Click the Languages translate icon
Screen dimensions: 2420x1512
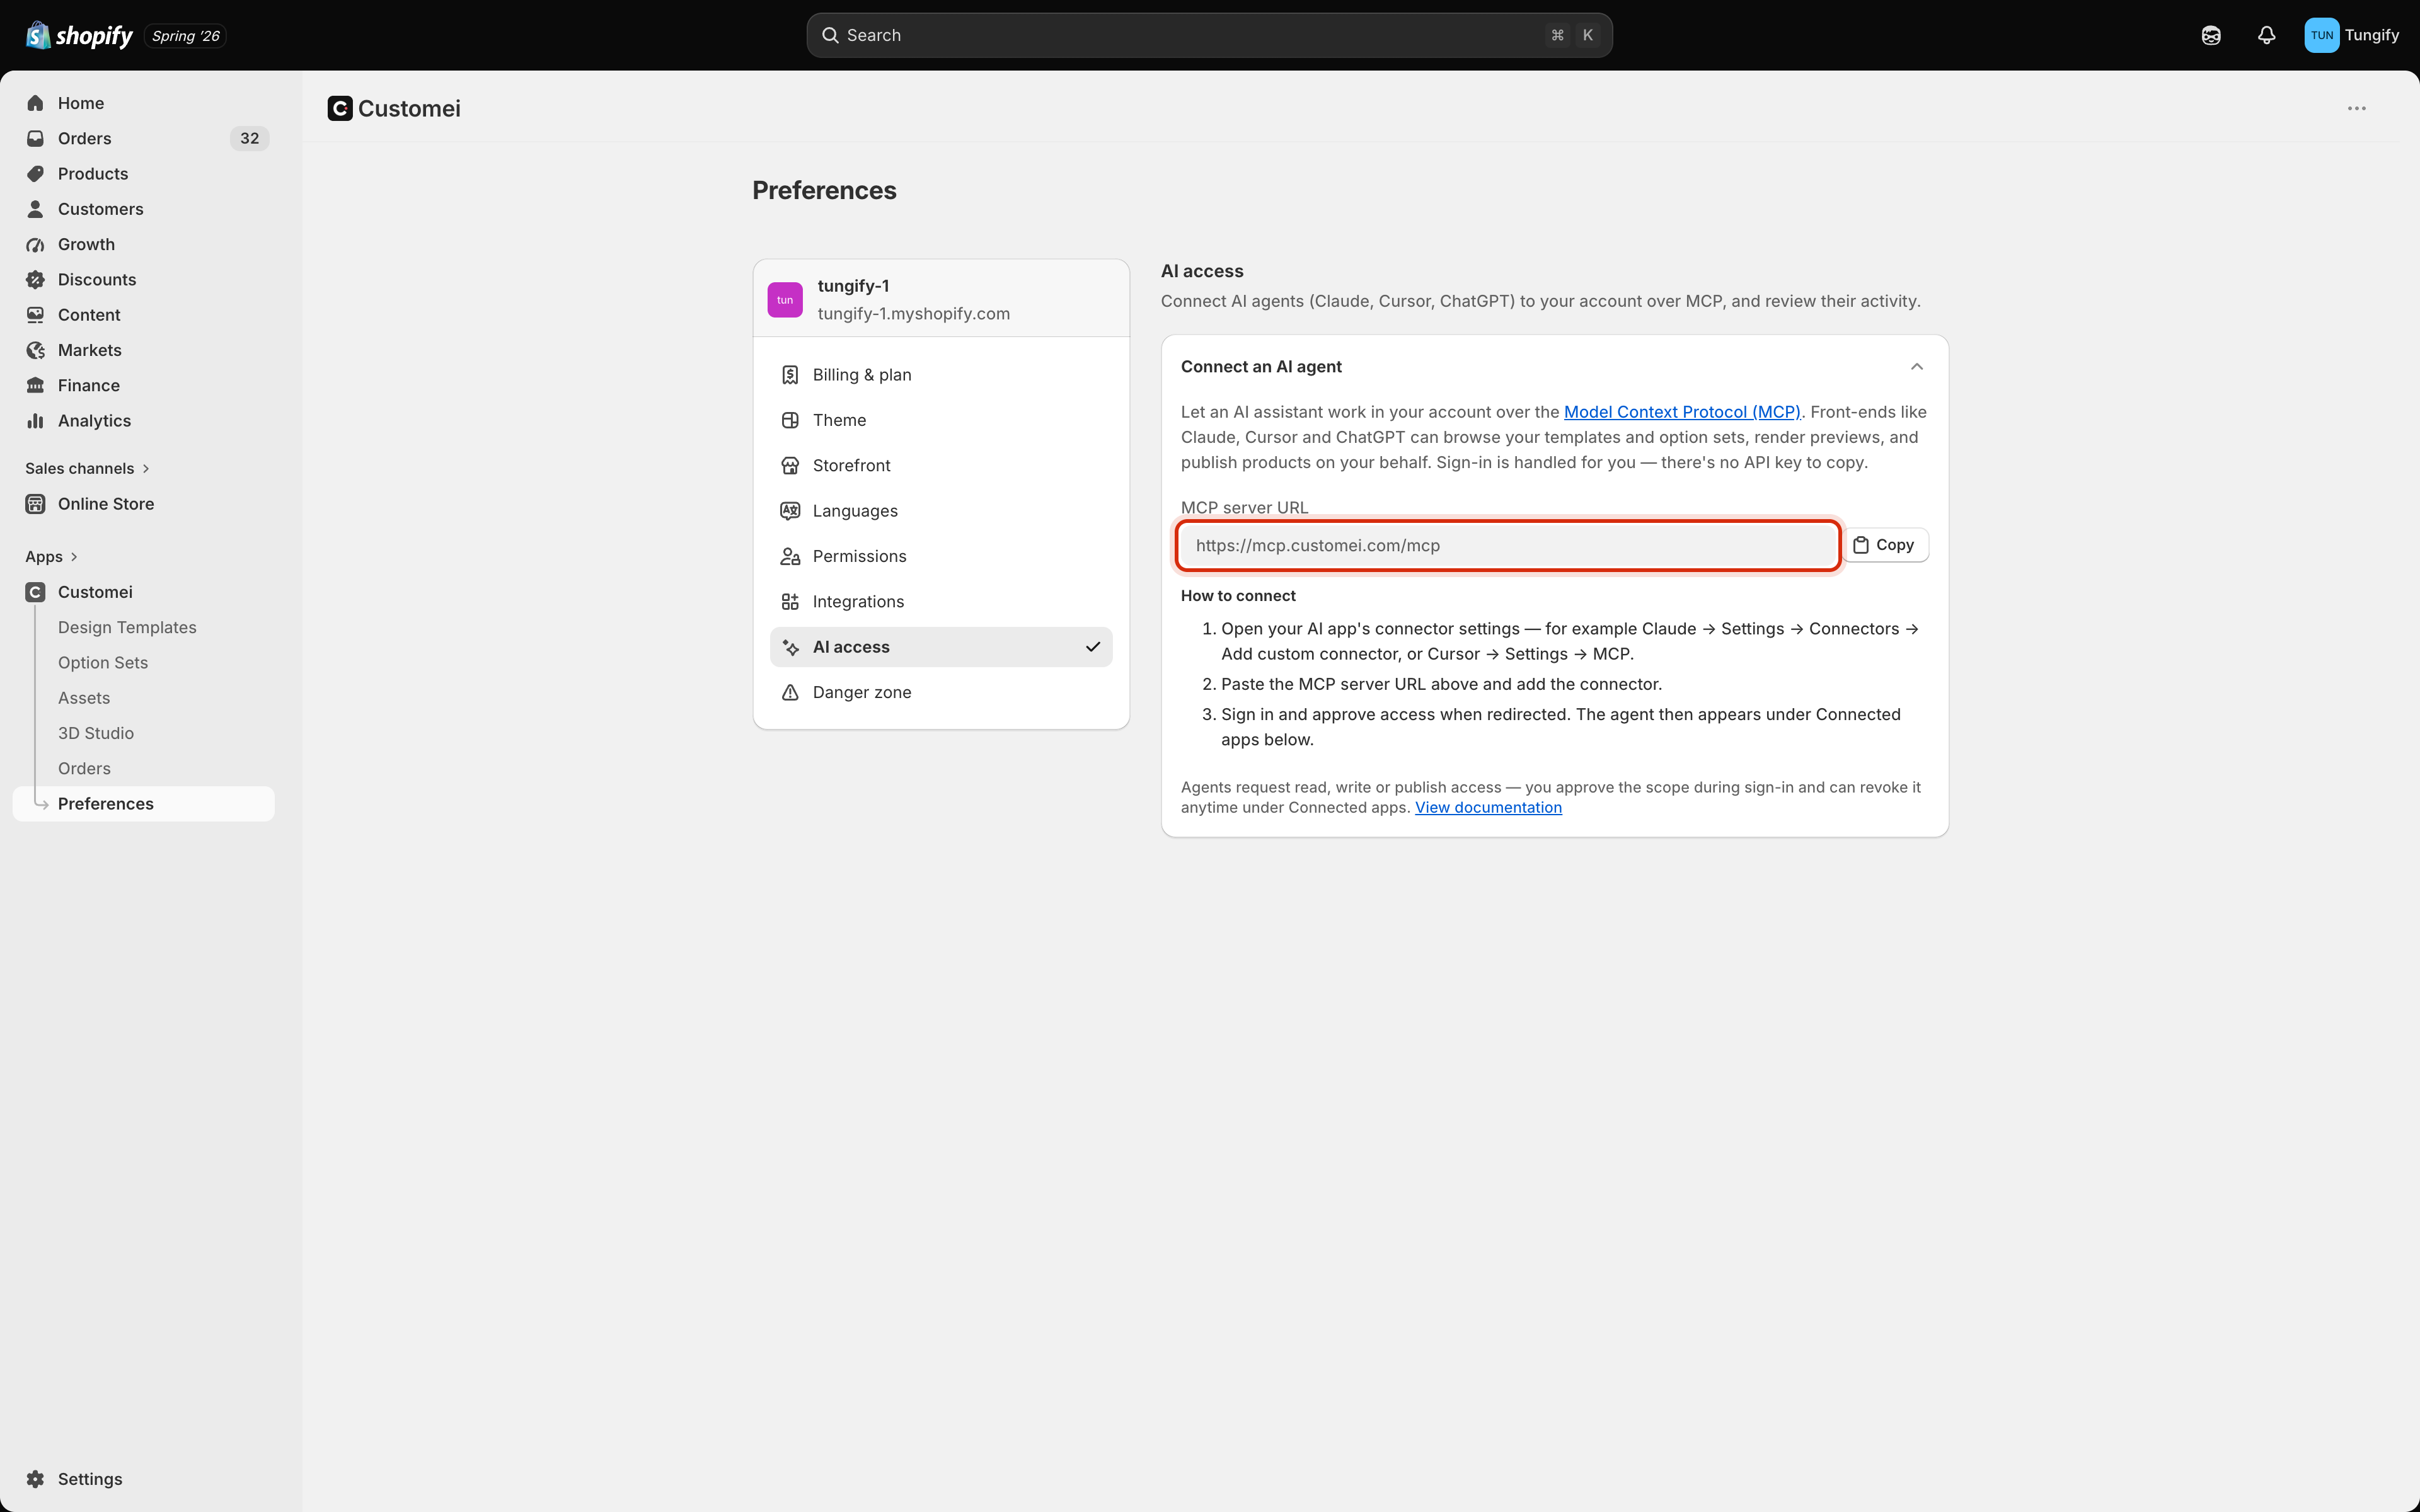click(x=790, y=511)
